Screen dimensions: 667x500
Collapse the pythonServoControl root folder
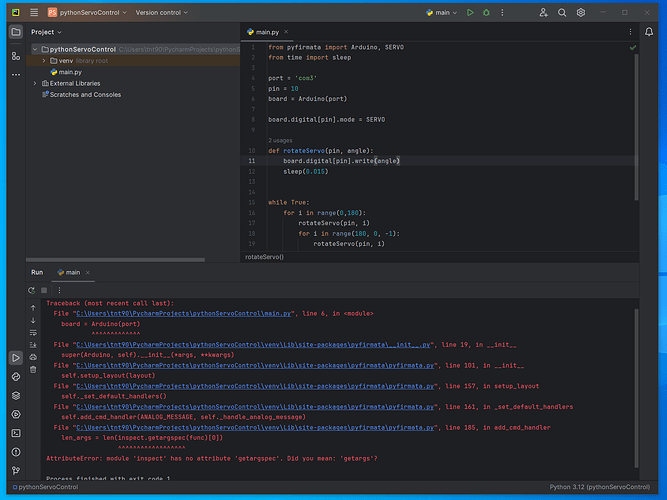tap(35, 49)
